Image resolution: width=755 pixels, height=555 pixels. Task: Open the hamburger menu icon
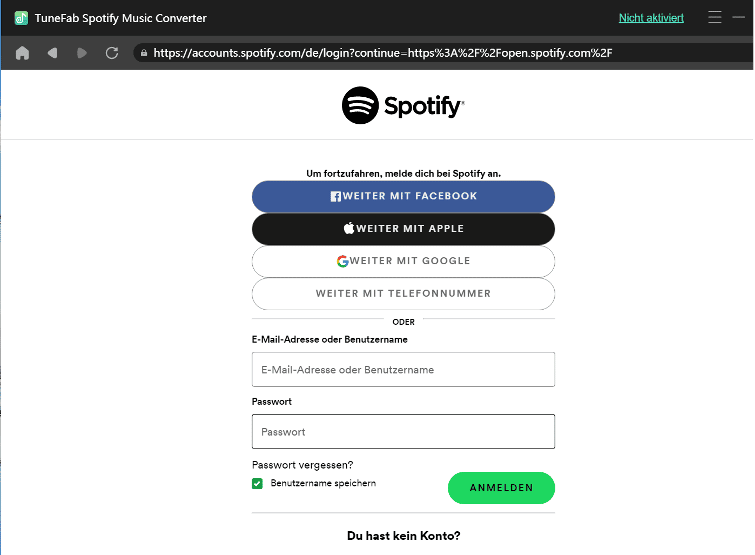click(x=715, y=17)
